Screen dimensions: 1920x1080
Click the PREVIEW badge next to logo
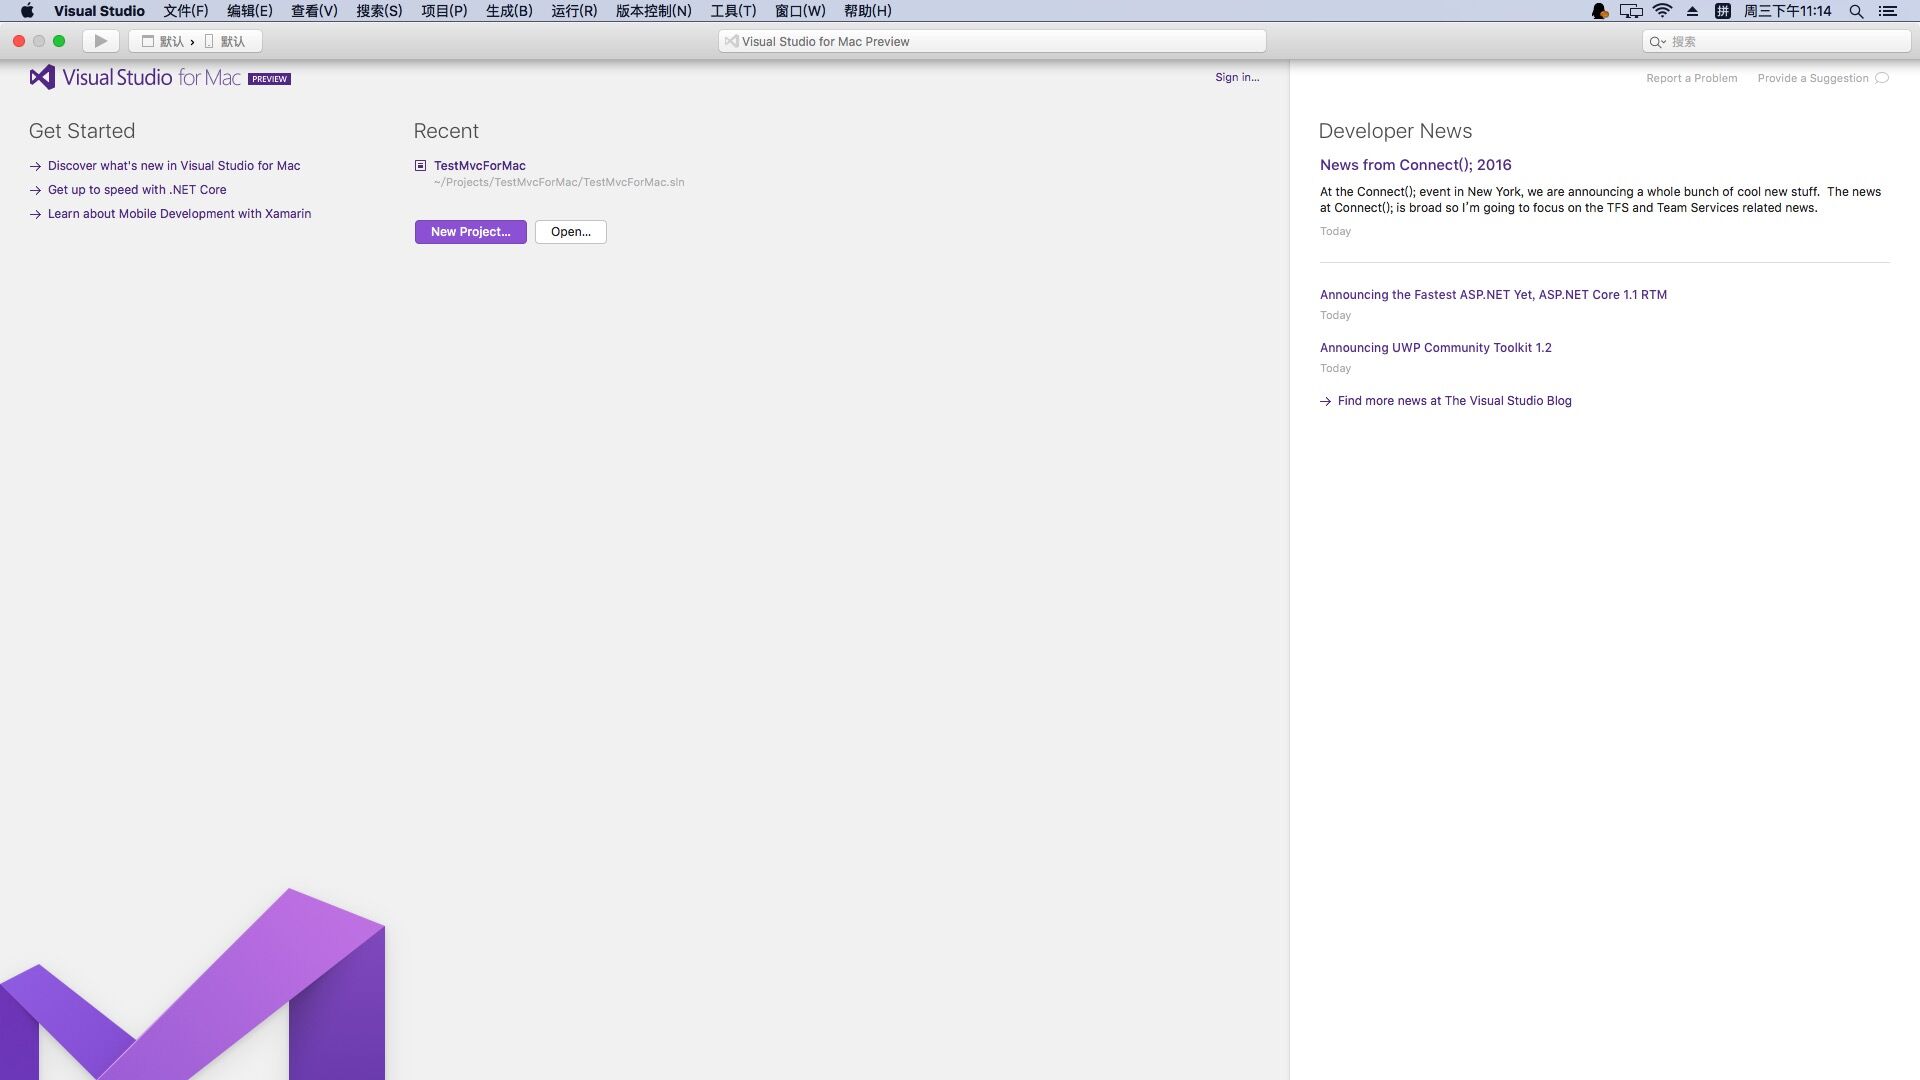[x=269, y=79]
